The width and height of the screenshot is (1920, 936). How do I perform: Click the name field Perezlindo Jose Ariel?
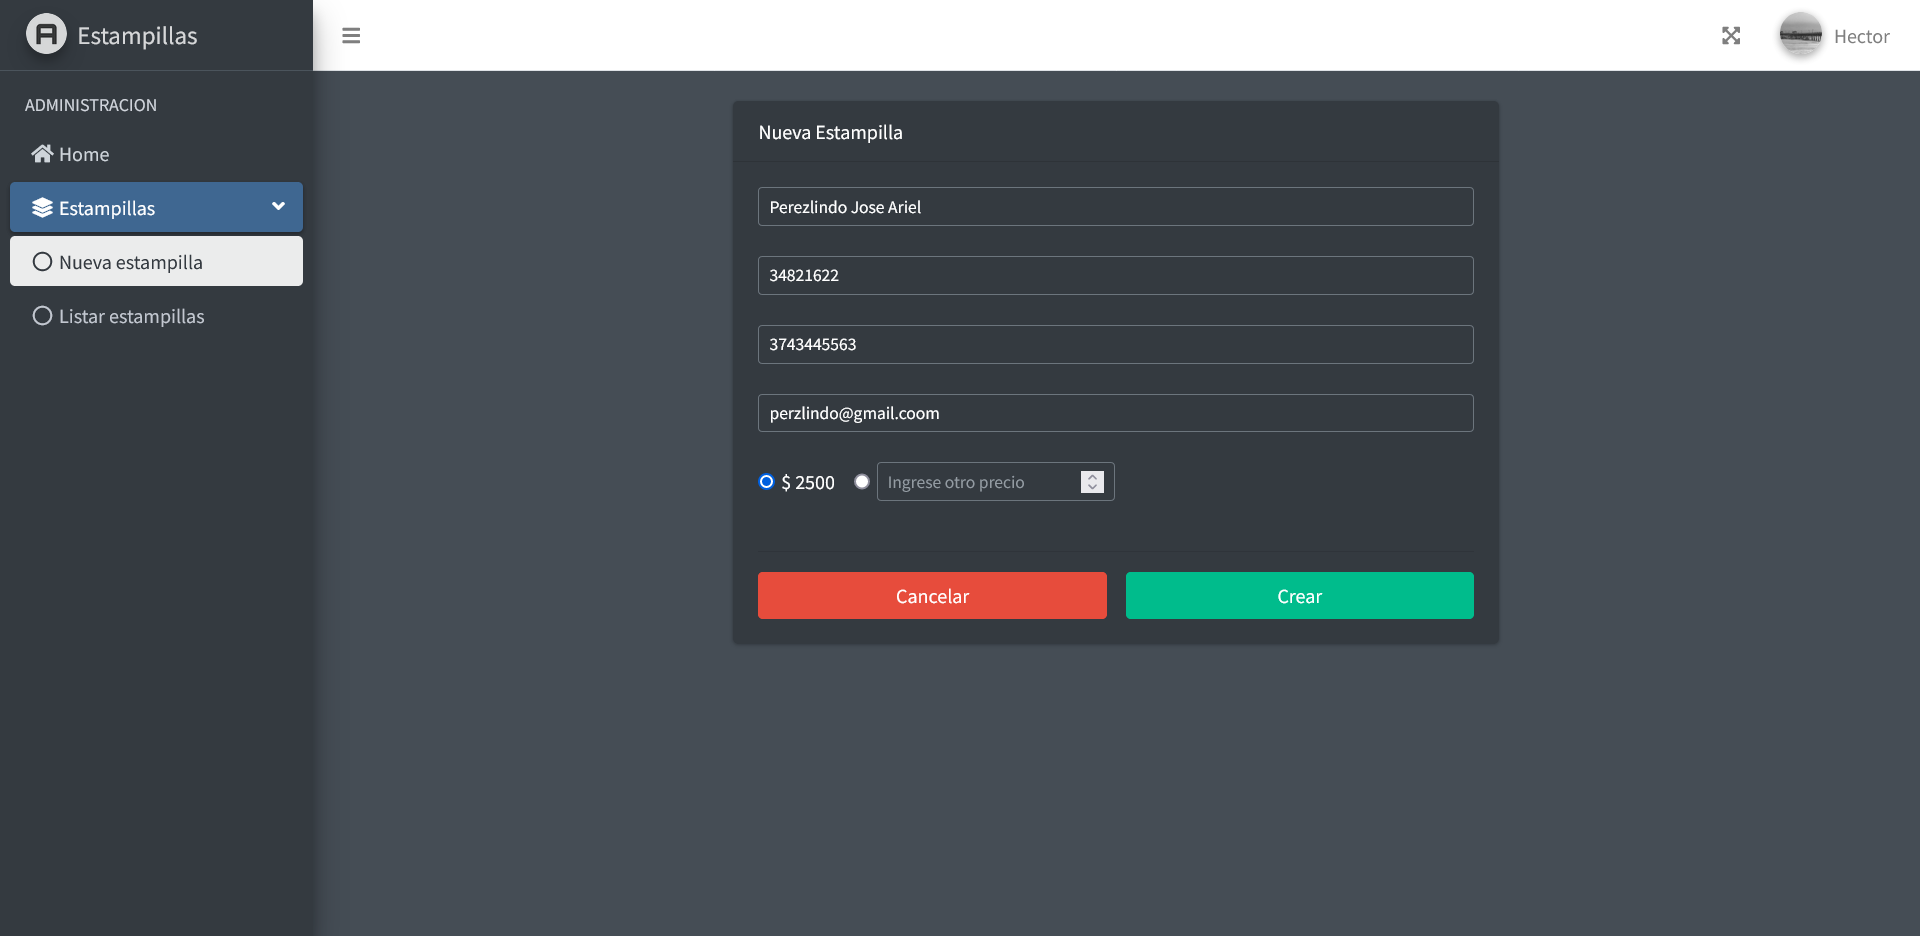[x=1115, y=207]
